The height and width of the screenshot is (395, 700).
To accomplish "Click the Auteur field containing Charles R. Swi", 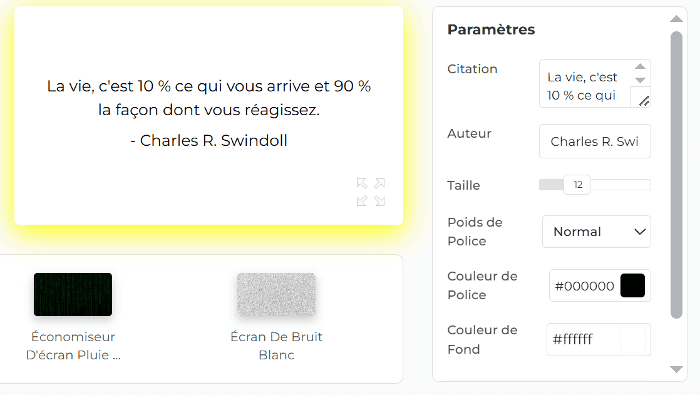I will 595,141.
